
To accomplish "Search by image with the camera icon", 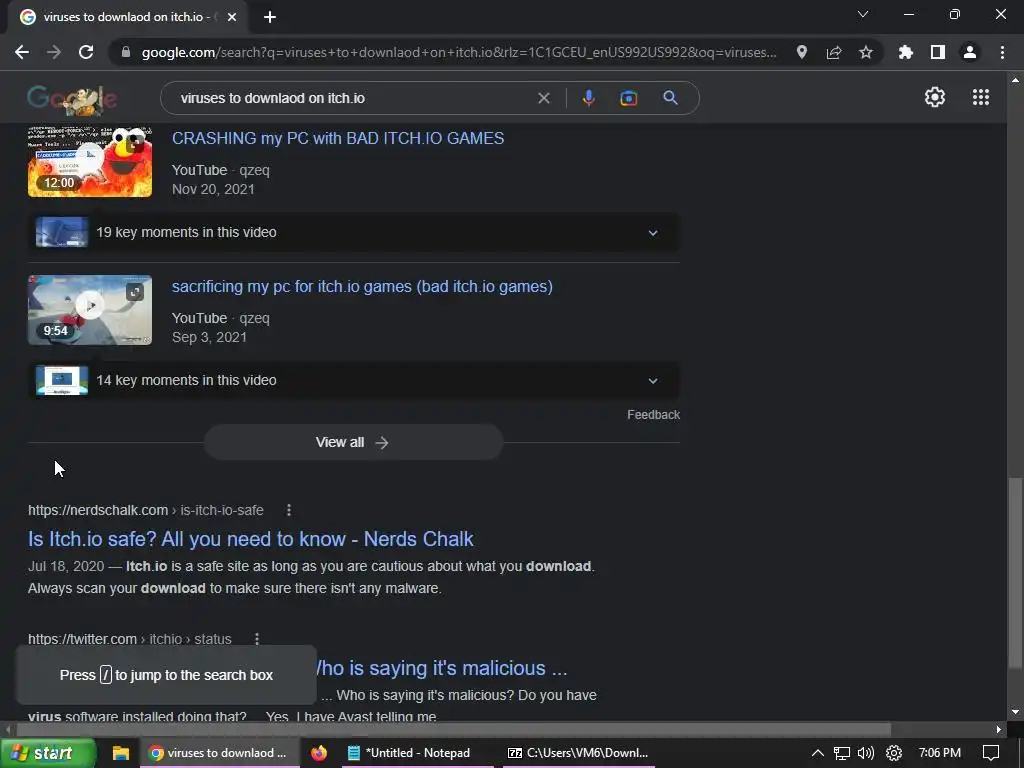I will 628,98.
